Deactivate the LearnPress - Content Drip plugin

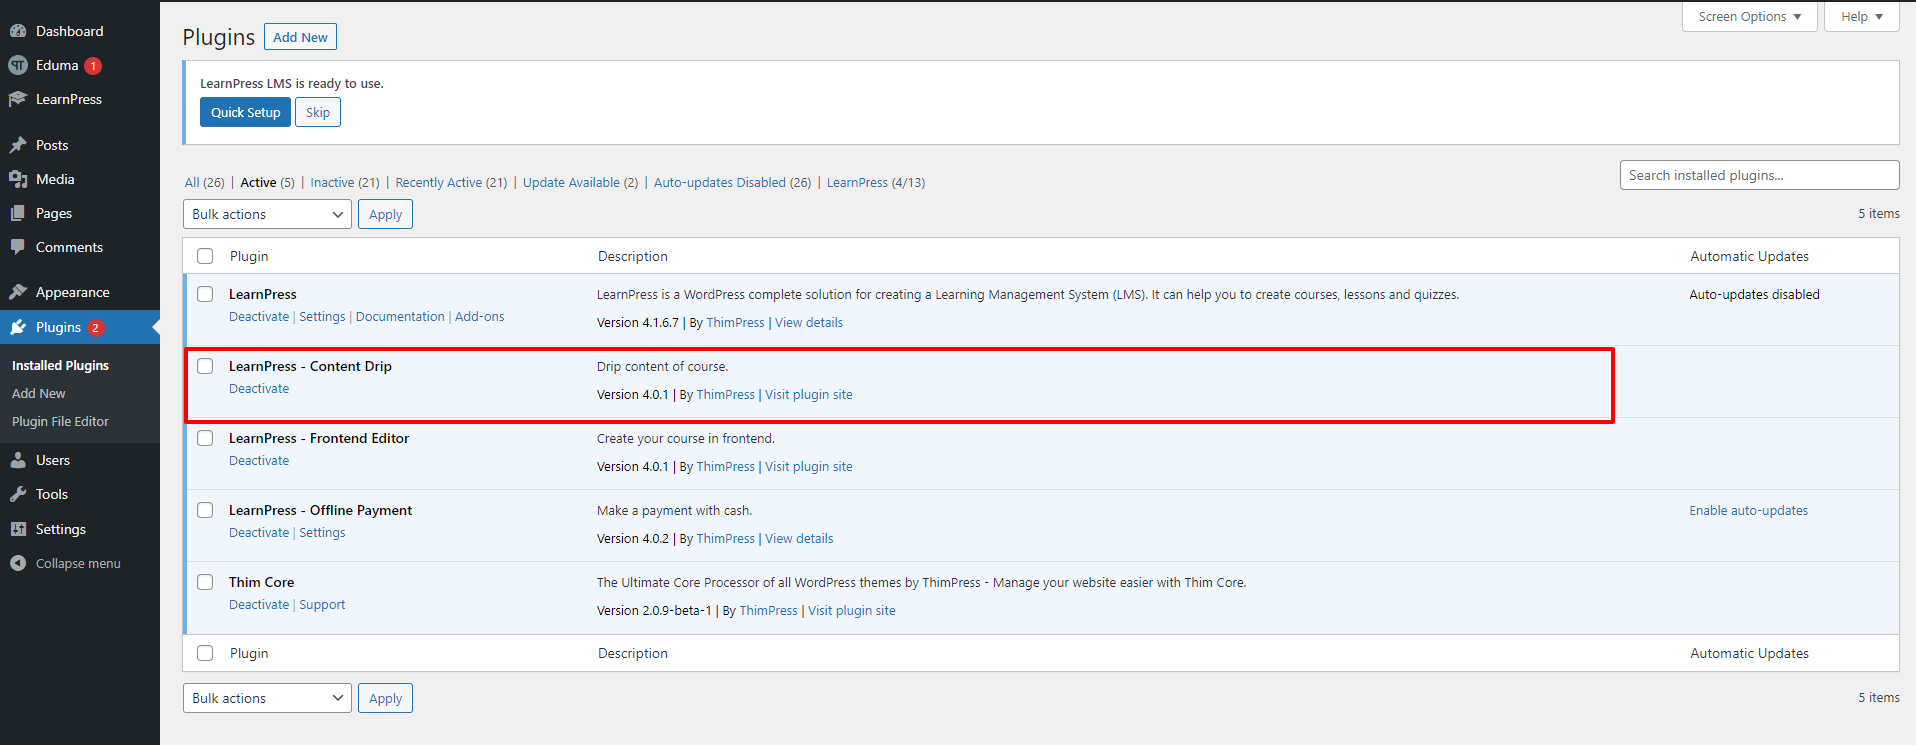pyautogui.click(x=259, y=389)
